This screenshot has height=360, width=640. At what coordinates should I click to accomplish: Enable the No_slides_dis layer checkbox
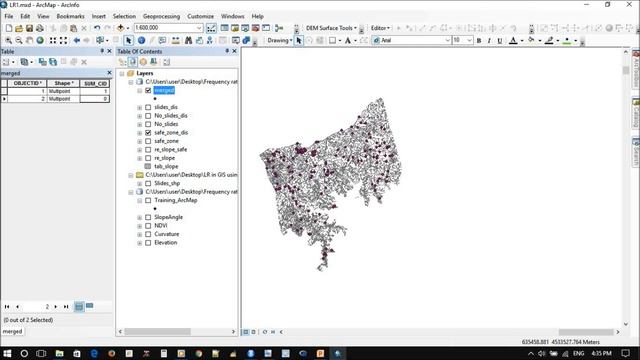pos(148,116)
